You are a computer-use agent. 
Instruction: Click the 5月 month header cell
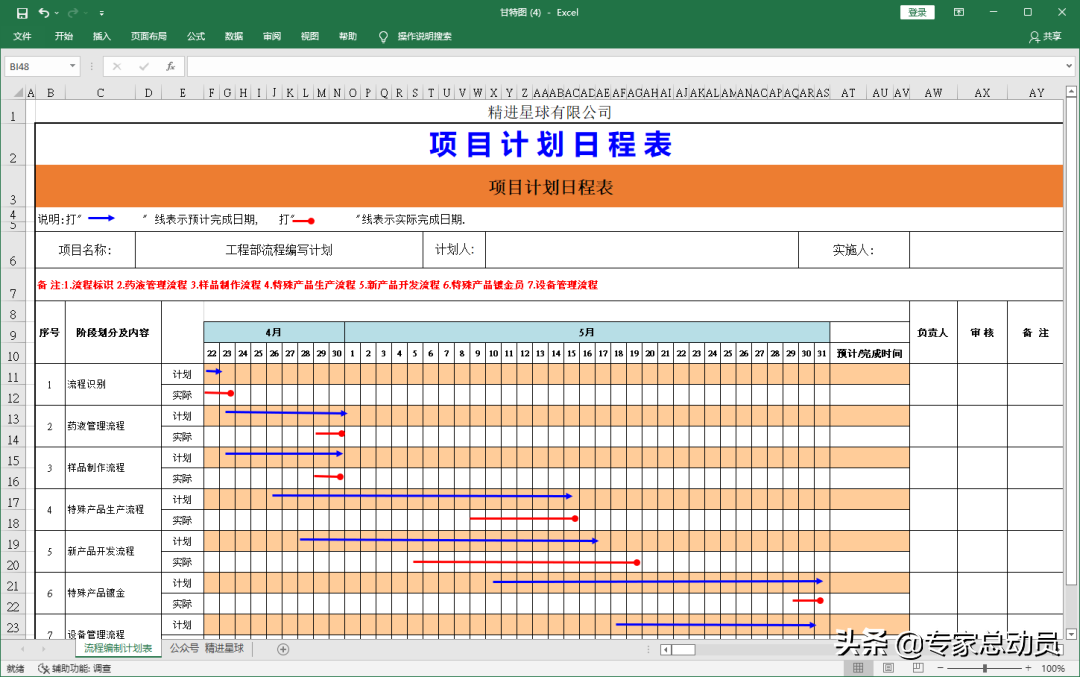587,332
